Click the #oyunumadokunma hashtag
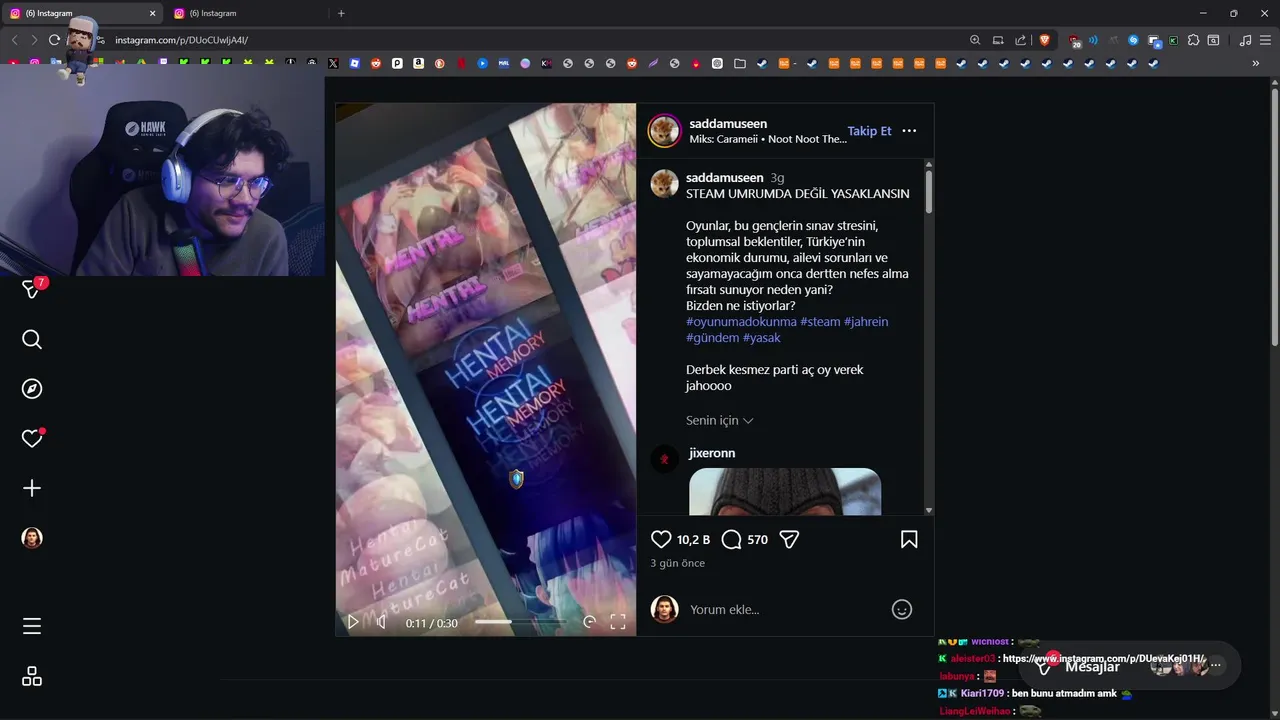The width and height of the screenshot is (1280, 720). pyautogui.click(x=741, y=322)
